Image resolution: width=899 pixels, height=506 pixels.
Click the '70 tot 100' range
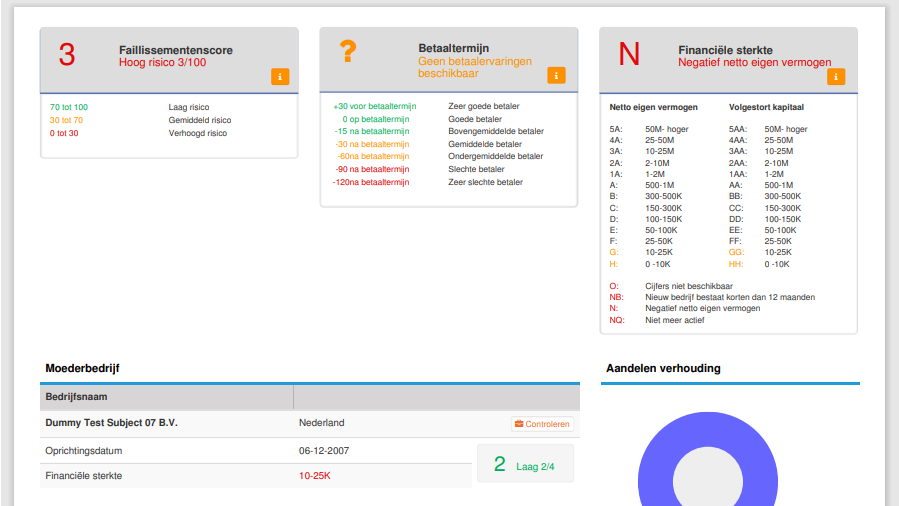point(69,107)
